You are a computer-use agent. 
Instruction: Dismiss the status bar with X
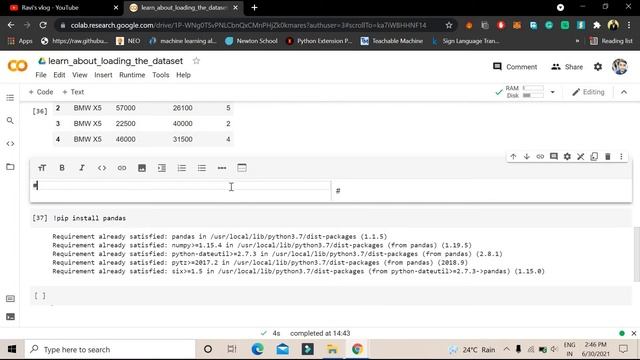click(633, 333)
